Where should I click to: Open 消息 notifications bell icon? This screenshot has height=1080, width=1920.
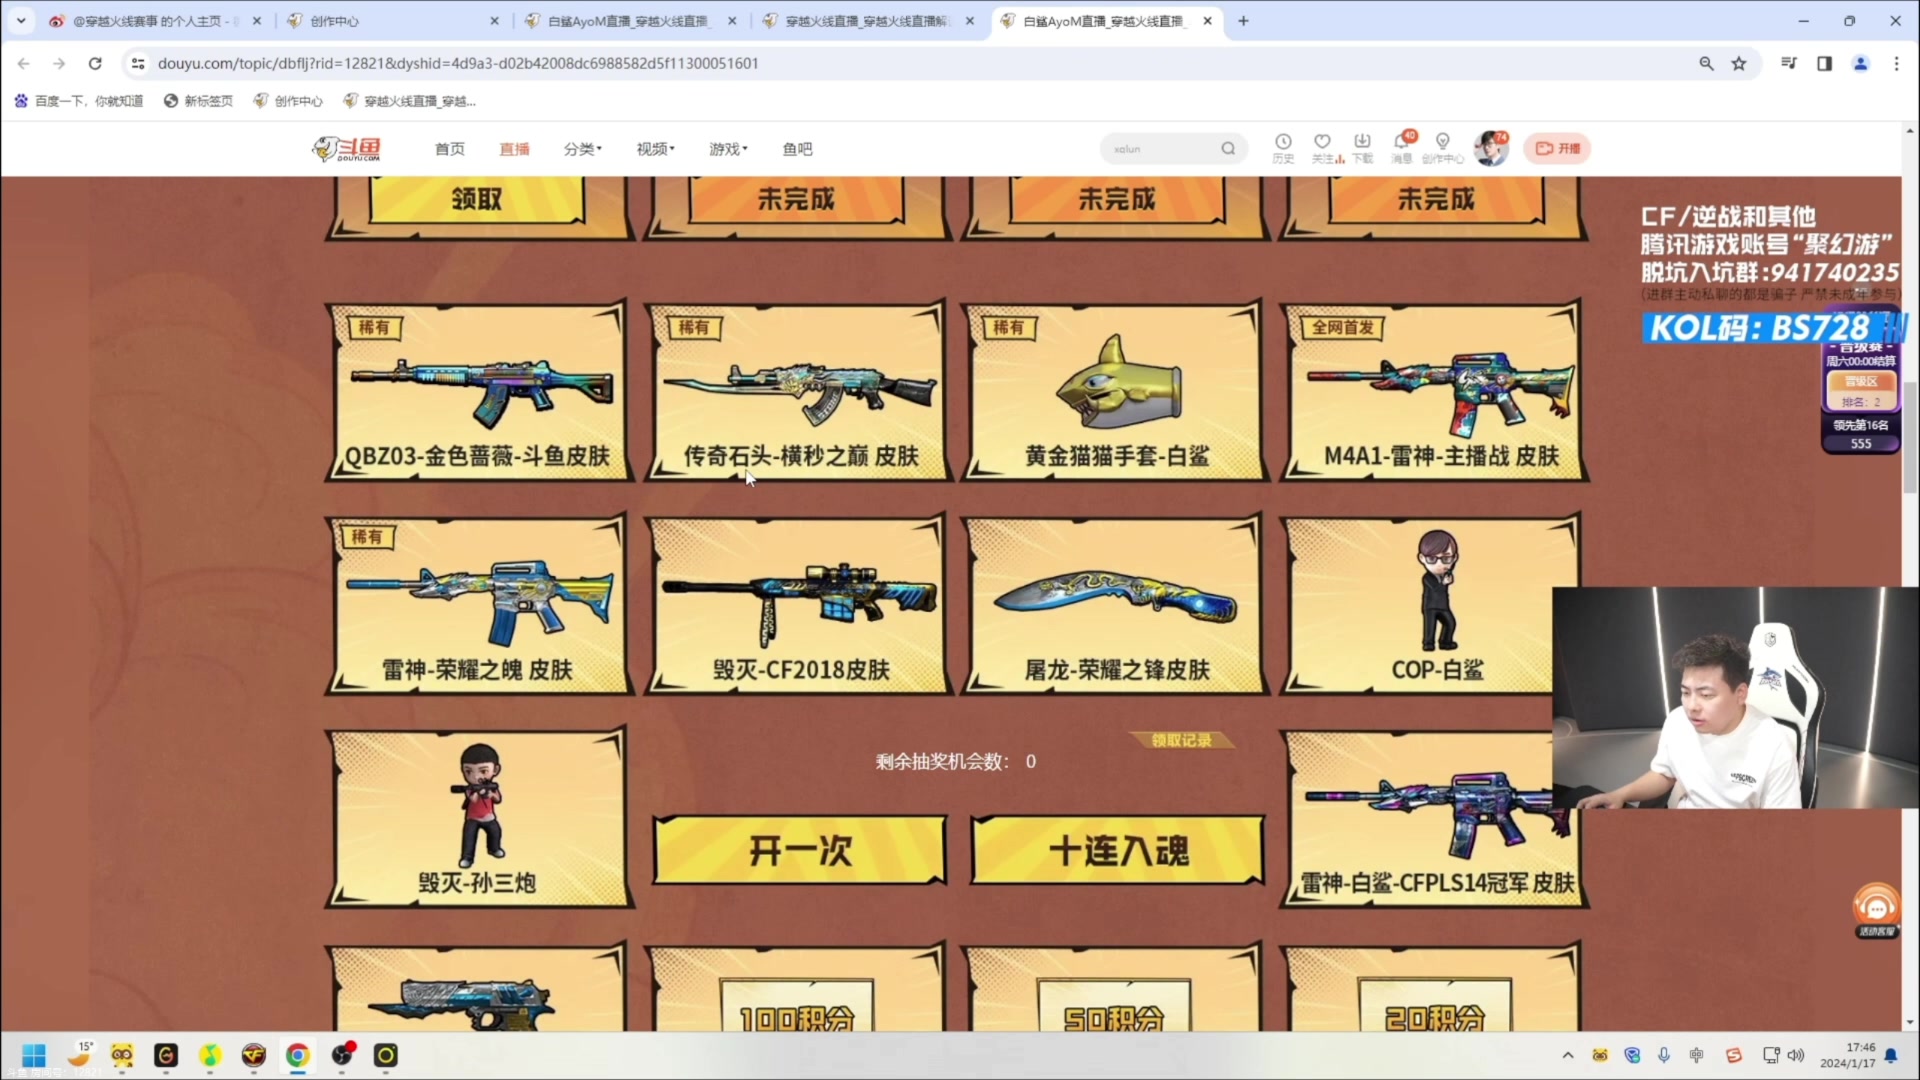1402,143
